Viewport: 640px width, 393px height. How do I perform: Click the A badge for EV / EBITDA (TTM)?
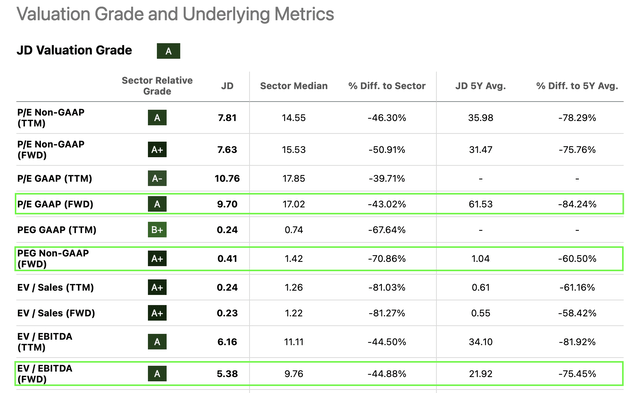pos(157,342)
